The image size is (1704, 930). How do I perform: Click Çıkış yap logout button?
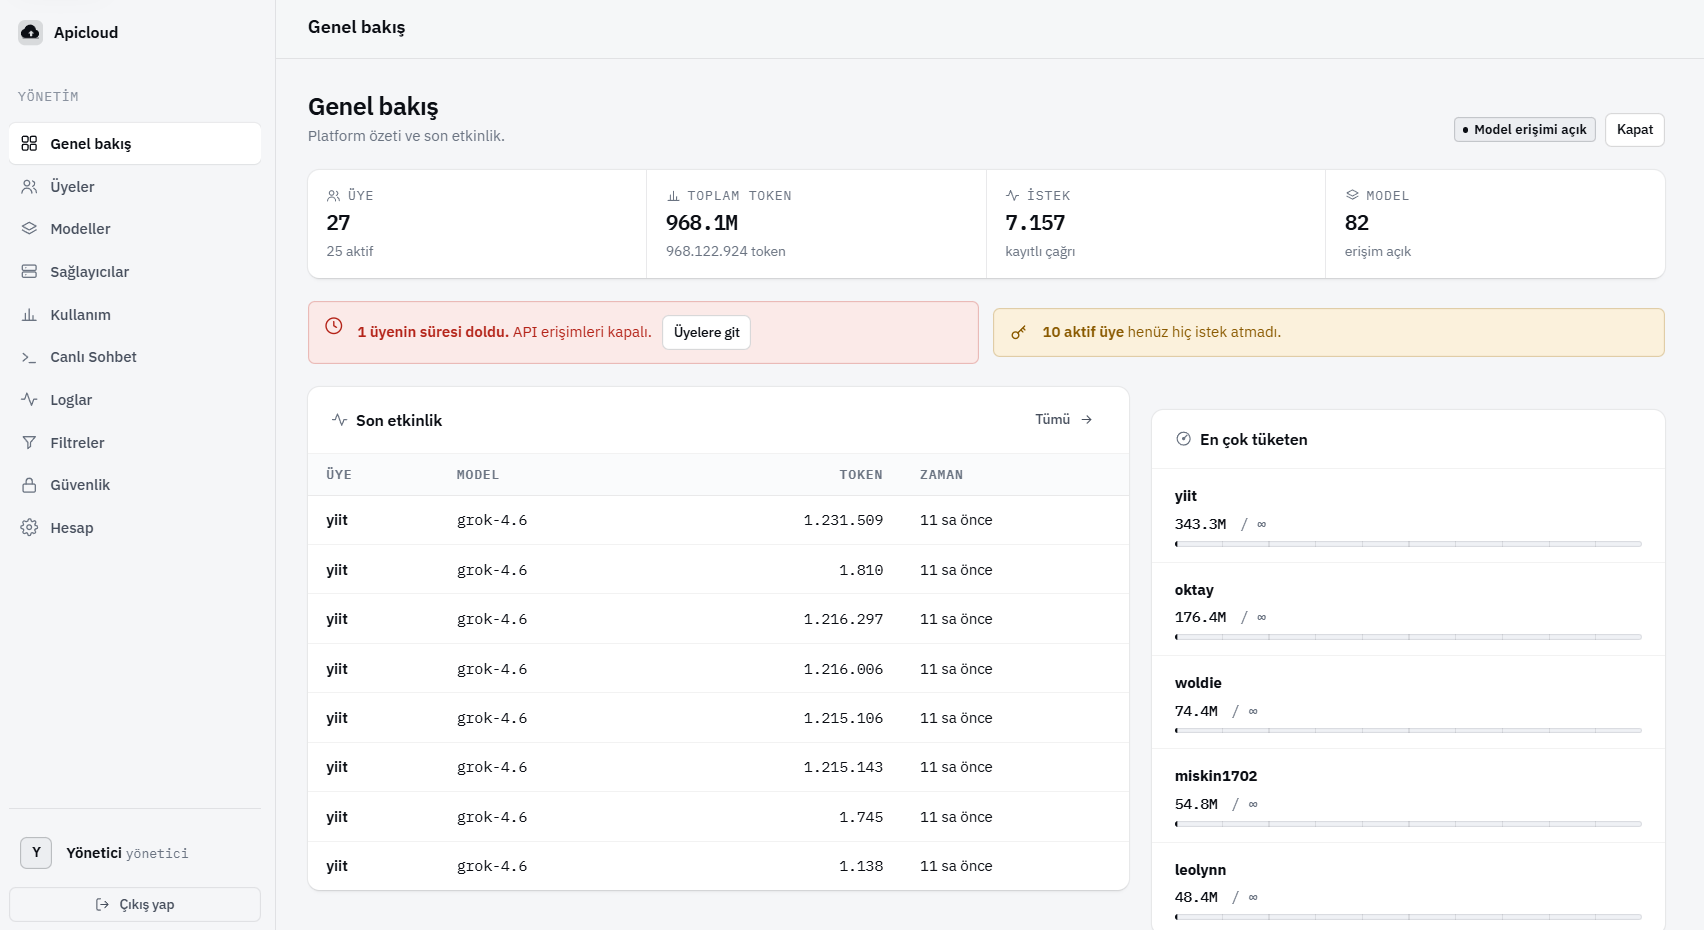[135, 905]
